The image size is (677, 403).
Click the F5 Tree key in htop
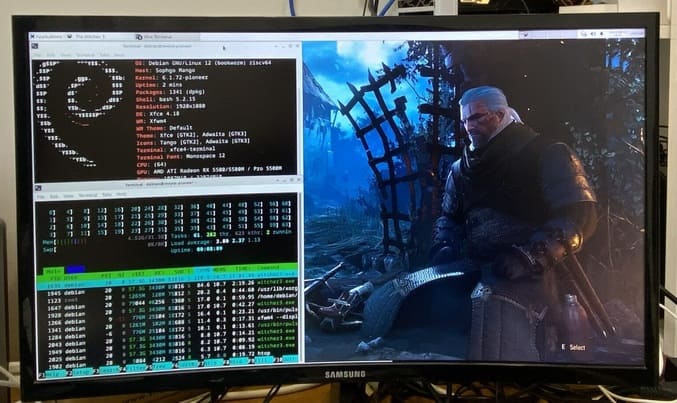click(x=161, y=366)
